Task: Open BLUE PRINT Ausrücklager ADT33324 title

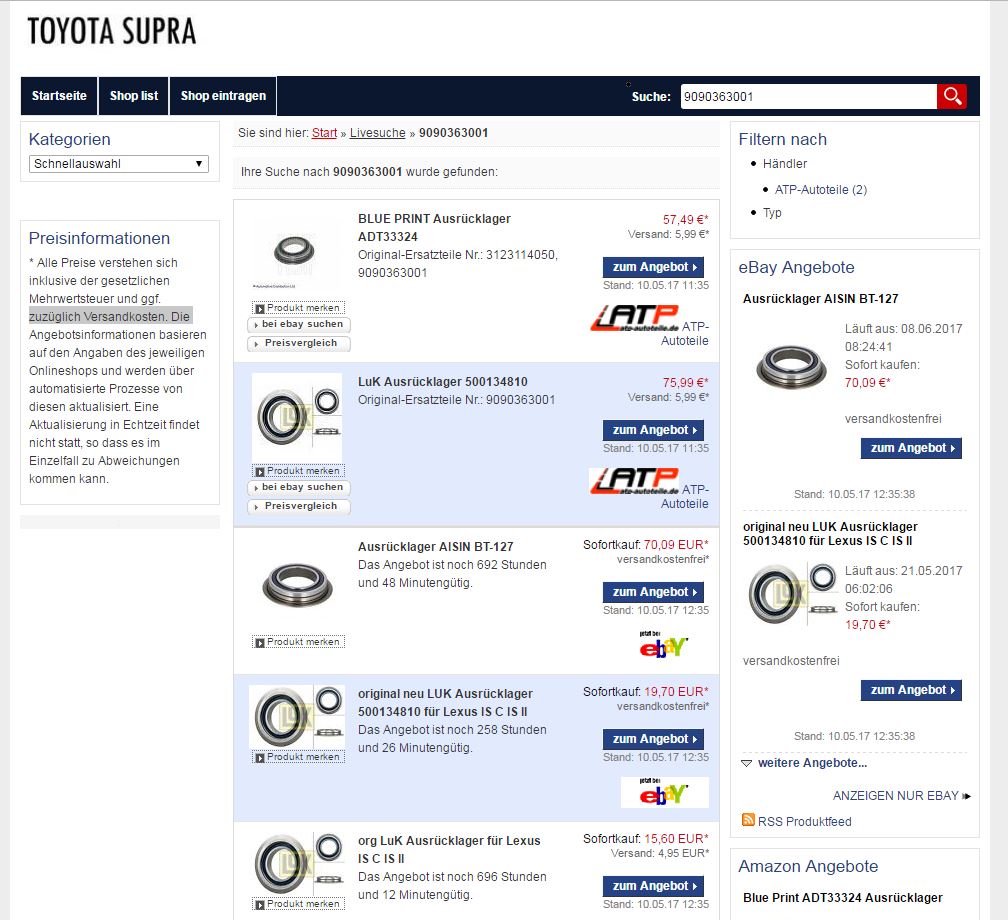Action: [x=434, y=228]
